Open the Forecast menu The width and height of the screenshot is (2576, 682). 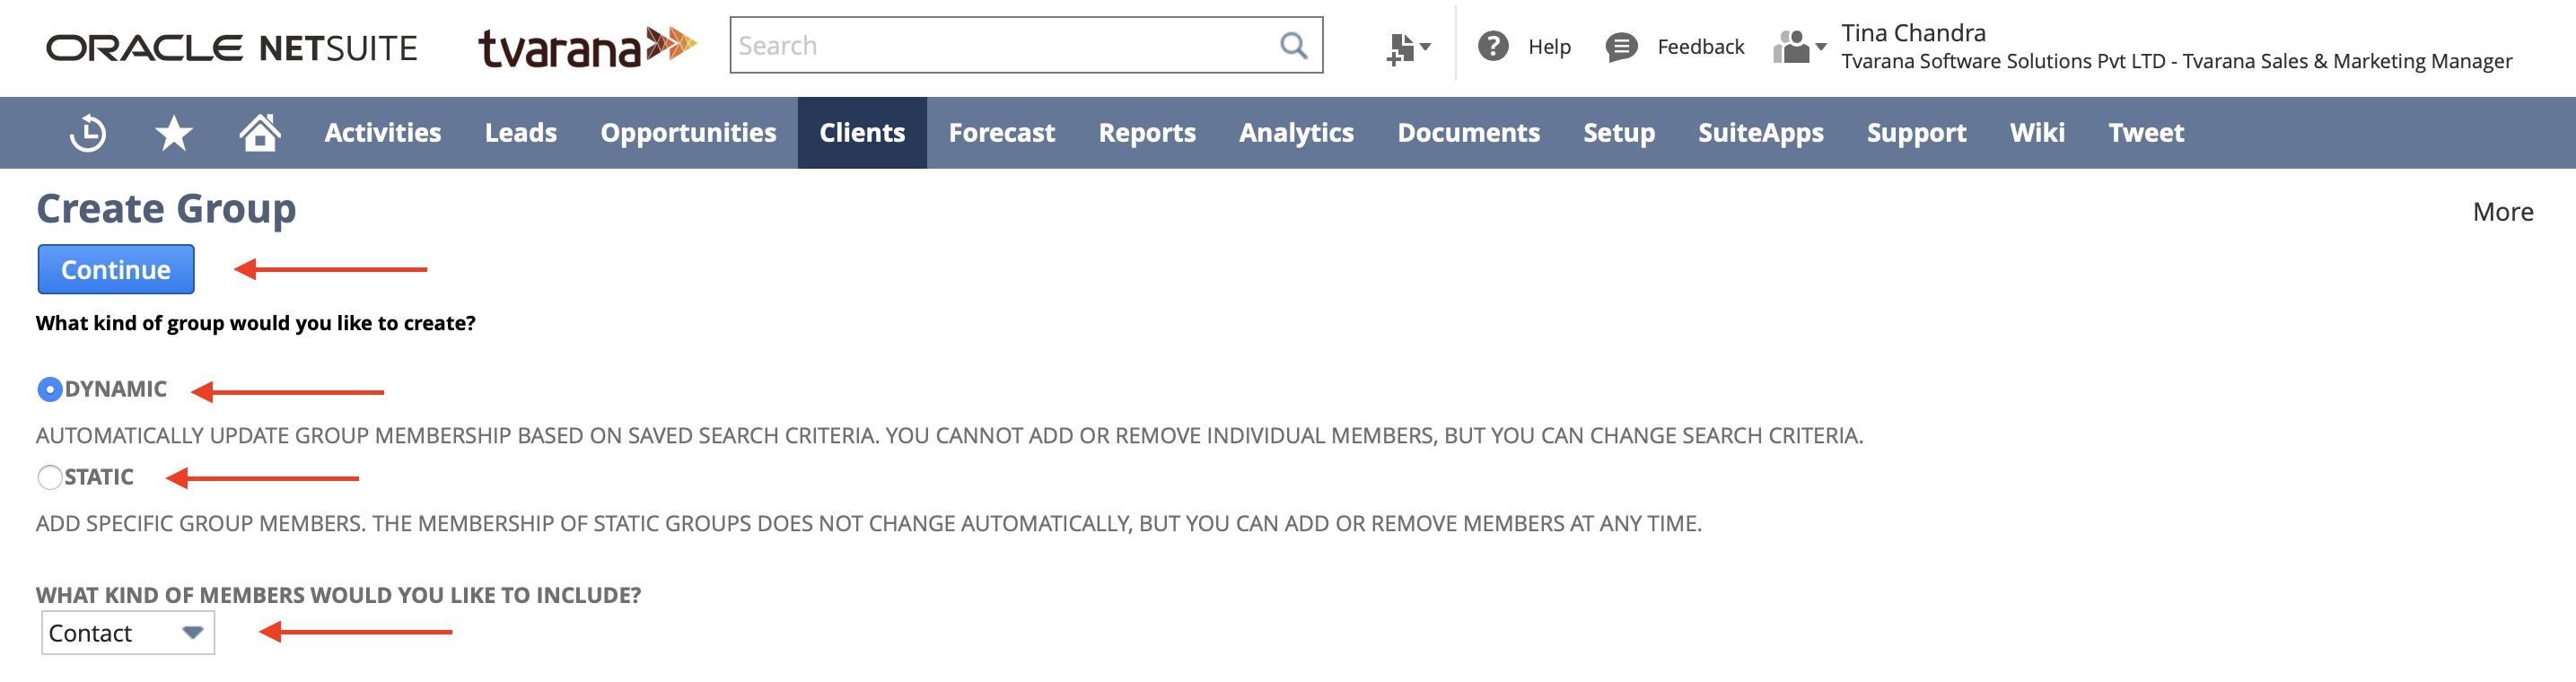pyautogui.click(x=1002, y=133)
